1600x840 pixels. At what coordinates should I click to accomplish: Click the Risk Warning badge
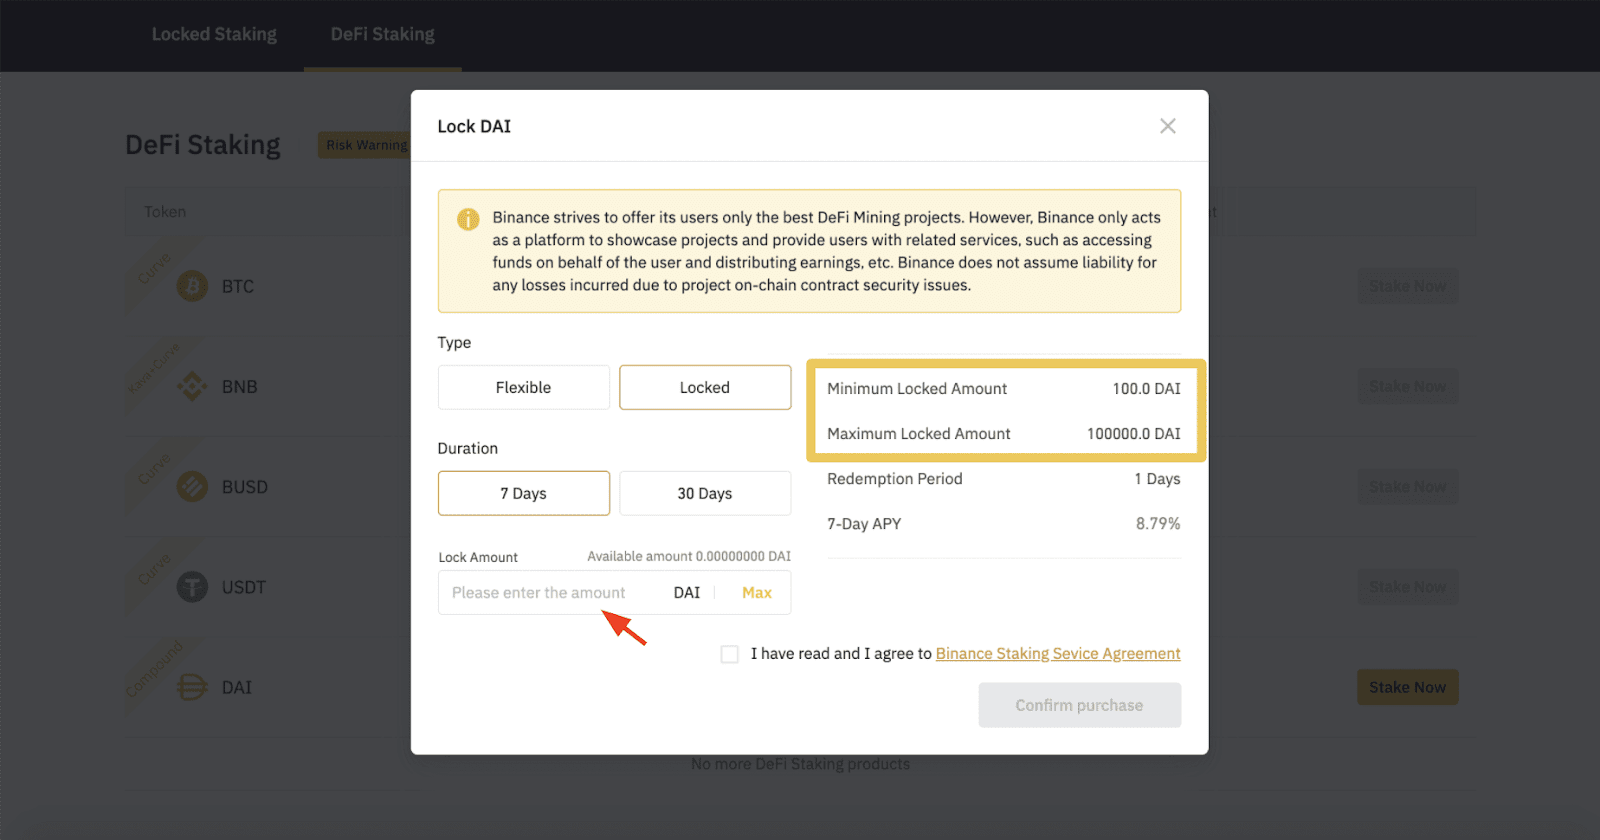click(366, 145)
